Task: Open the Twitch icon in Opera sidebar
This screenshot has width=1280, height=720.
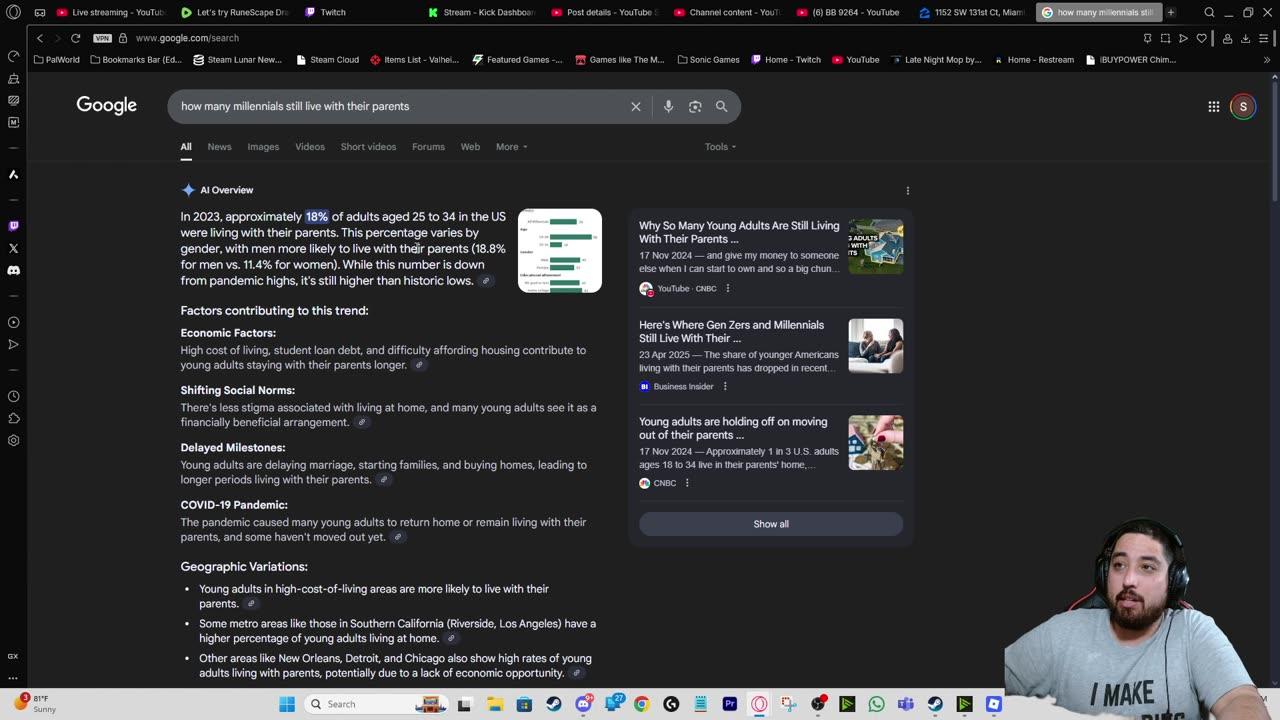Action: click(x=13, y=226)
